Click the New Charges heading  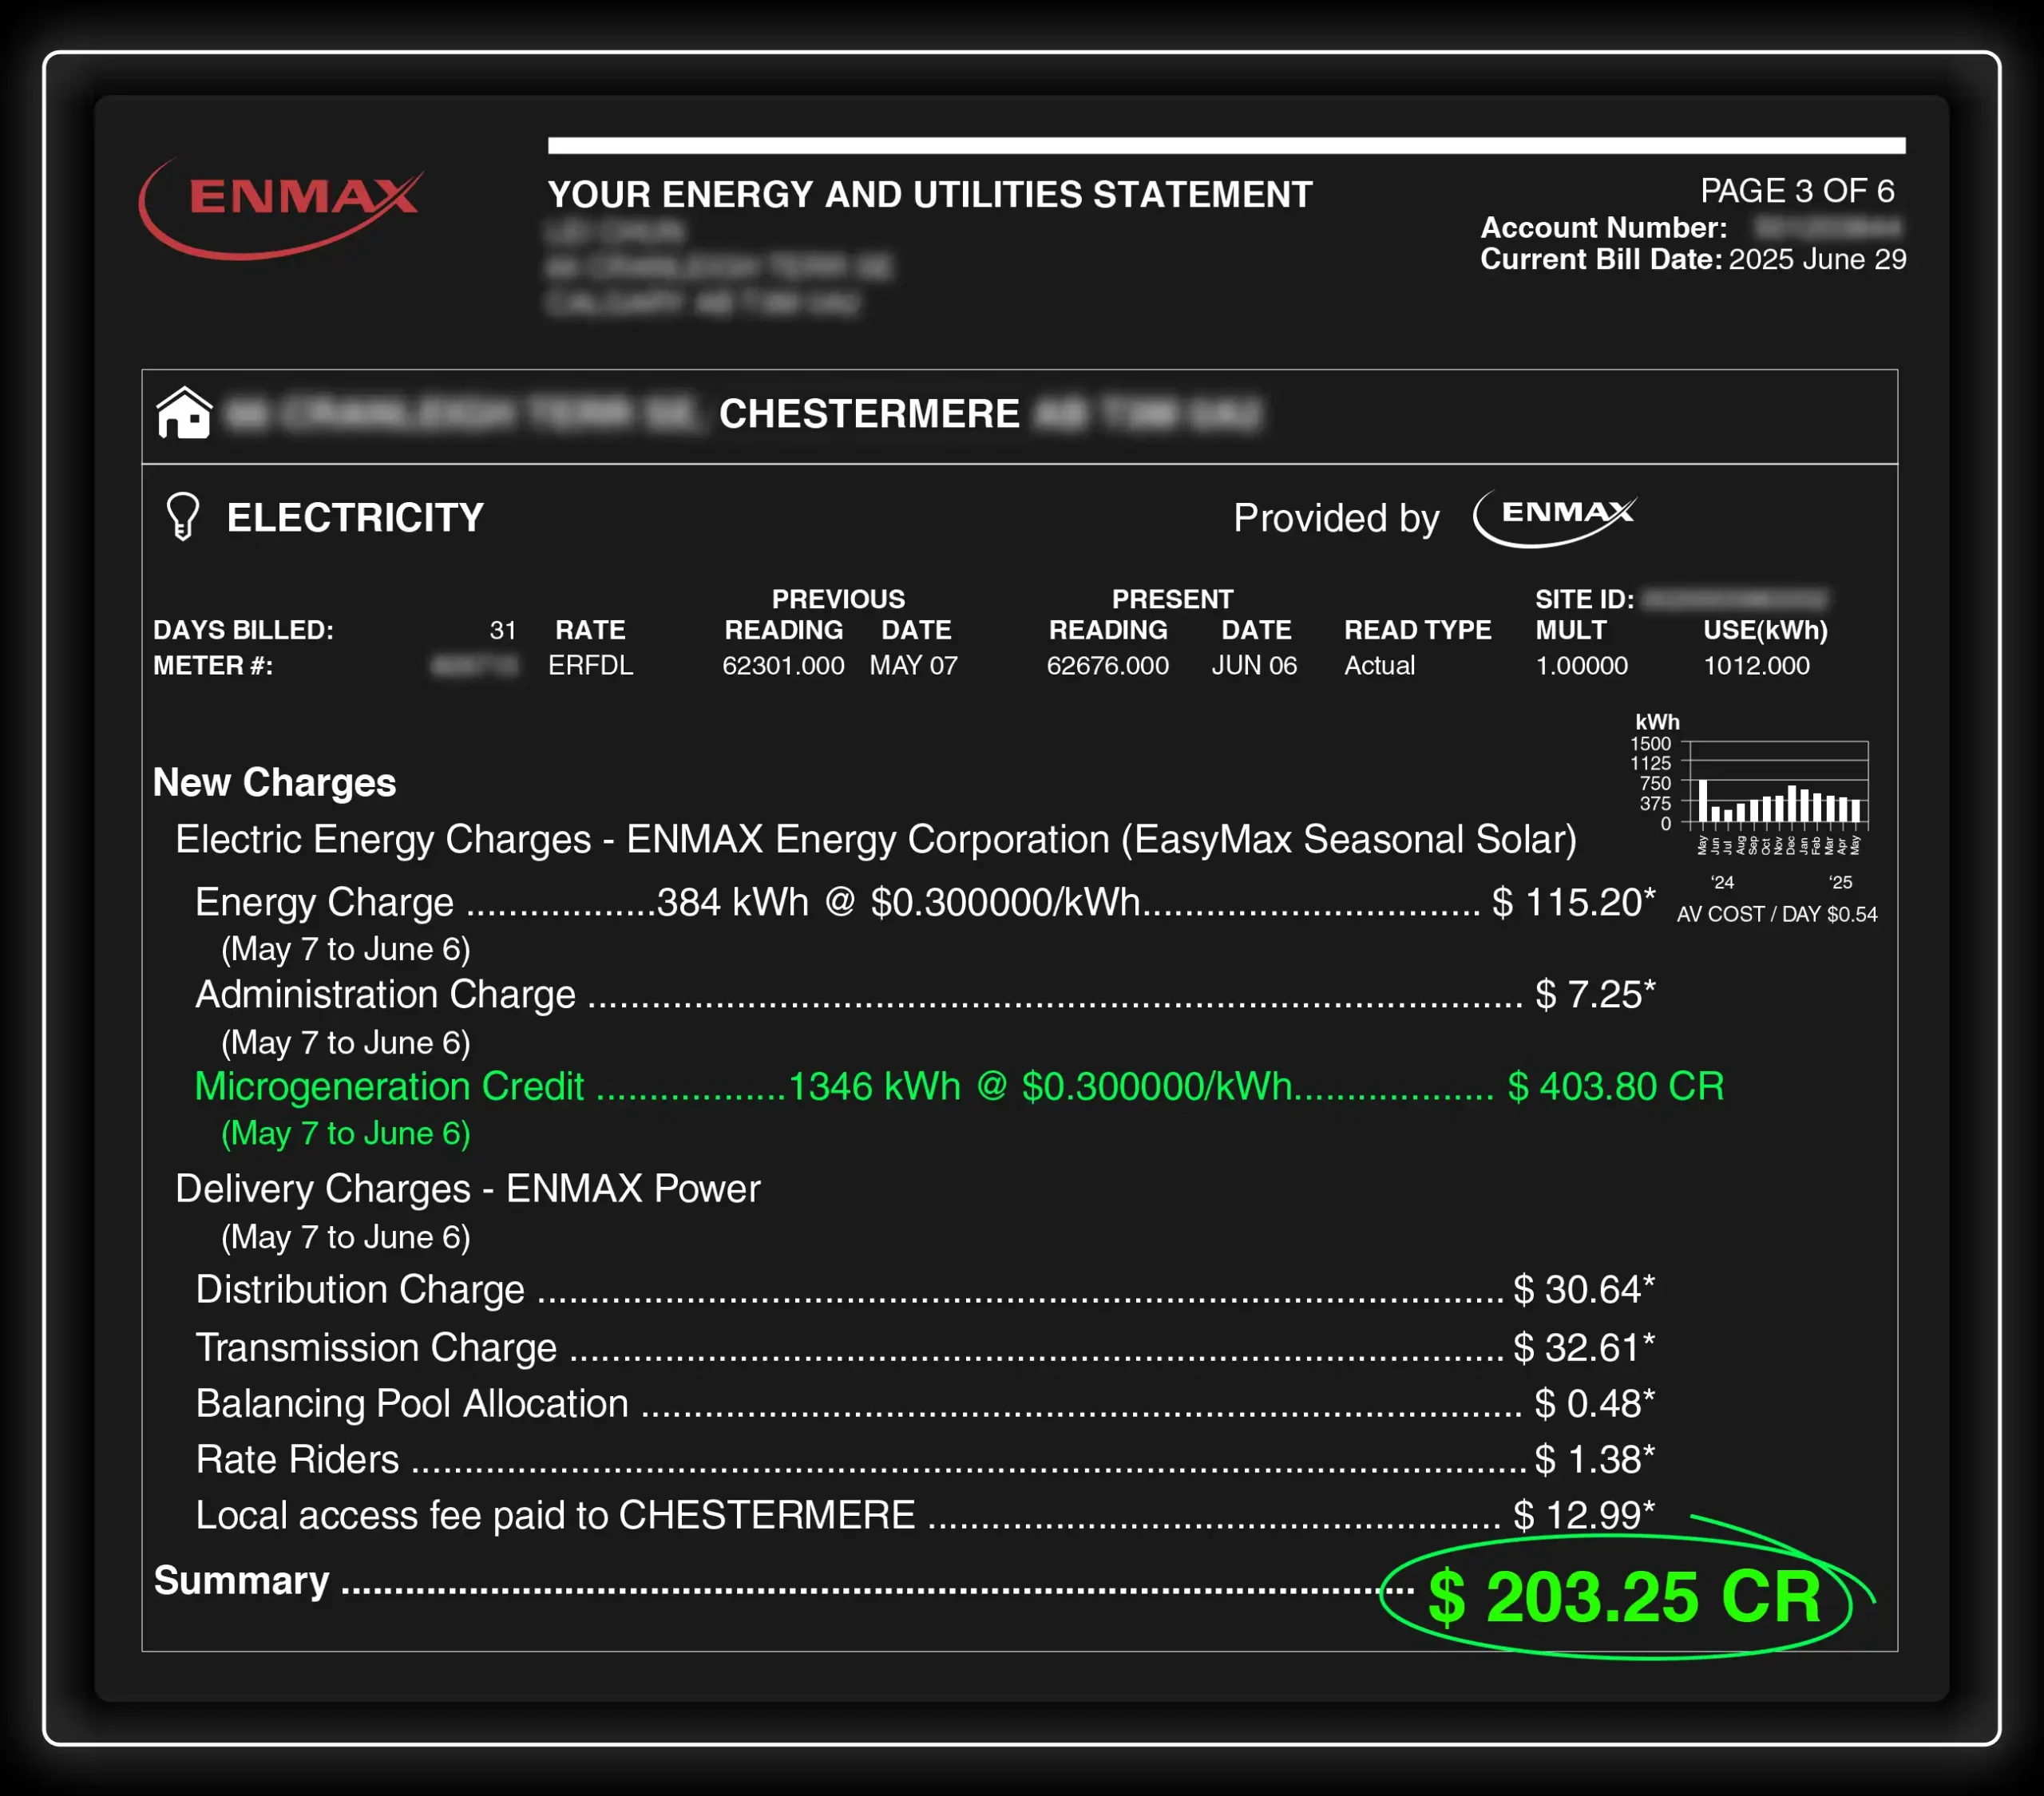click(274, 782)
